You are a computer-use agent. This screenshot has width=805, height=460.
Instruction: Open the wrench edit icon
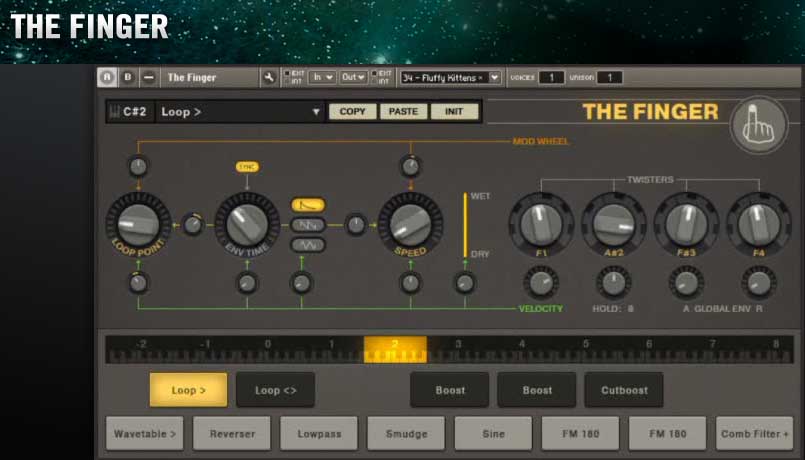pyautogui.click(x=269, y=78)
